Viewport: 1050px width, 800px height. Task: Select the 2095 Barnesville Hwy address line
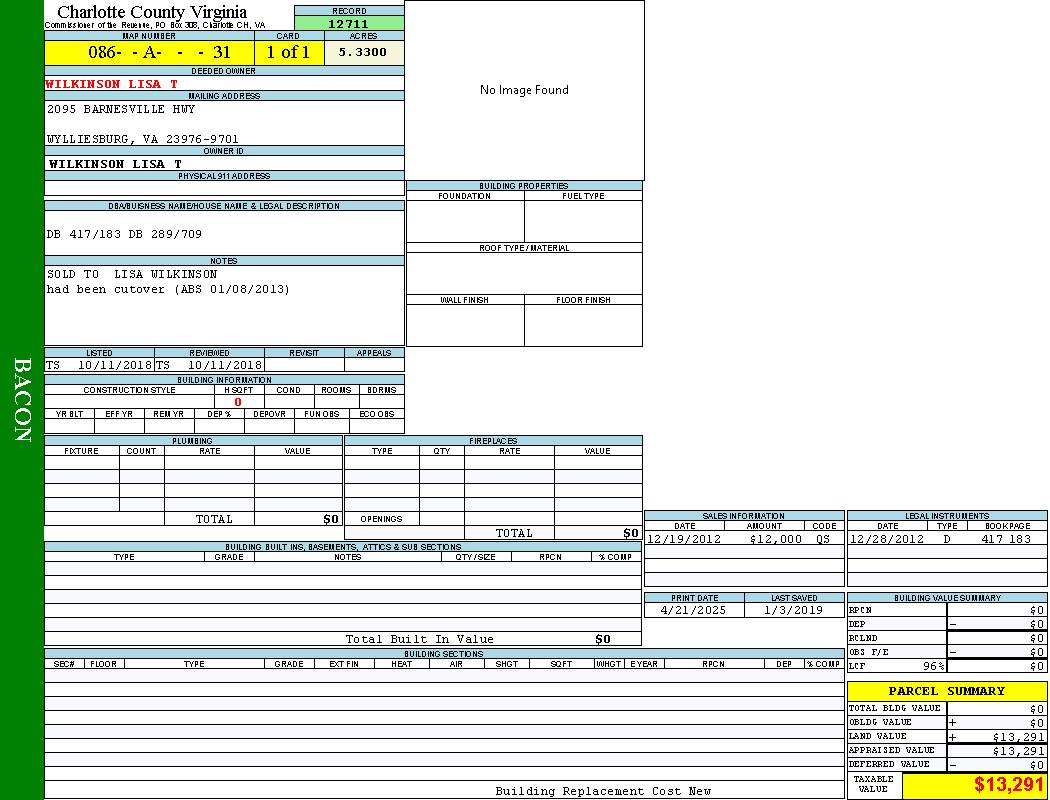coord(121,109)
